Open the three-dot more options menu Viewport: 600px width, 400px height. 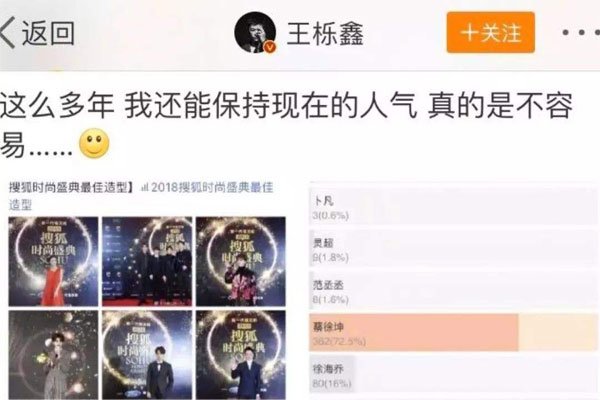point(580,33)
